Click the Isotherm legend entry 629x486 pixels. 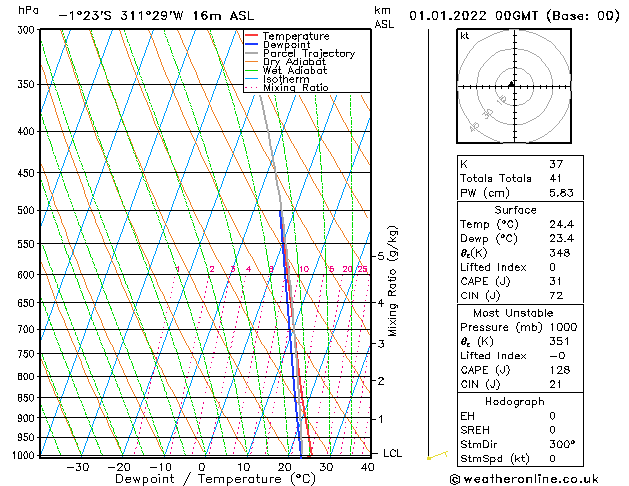click(x=286, y=79)
